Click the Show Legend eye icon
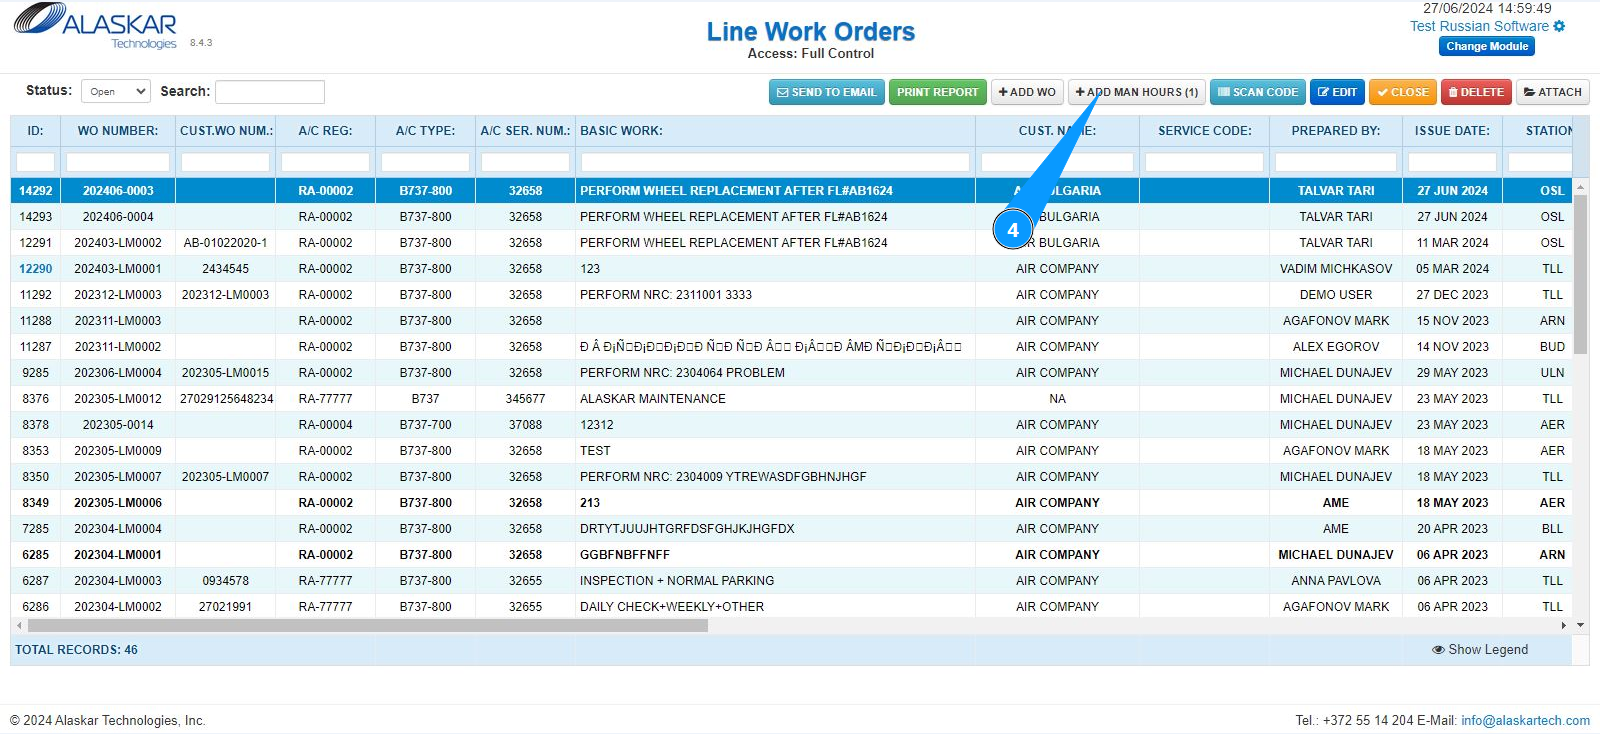The height and width of the screenshot is (734, 1600). (x=1438, y=650)
